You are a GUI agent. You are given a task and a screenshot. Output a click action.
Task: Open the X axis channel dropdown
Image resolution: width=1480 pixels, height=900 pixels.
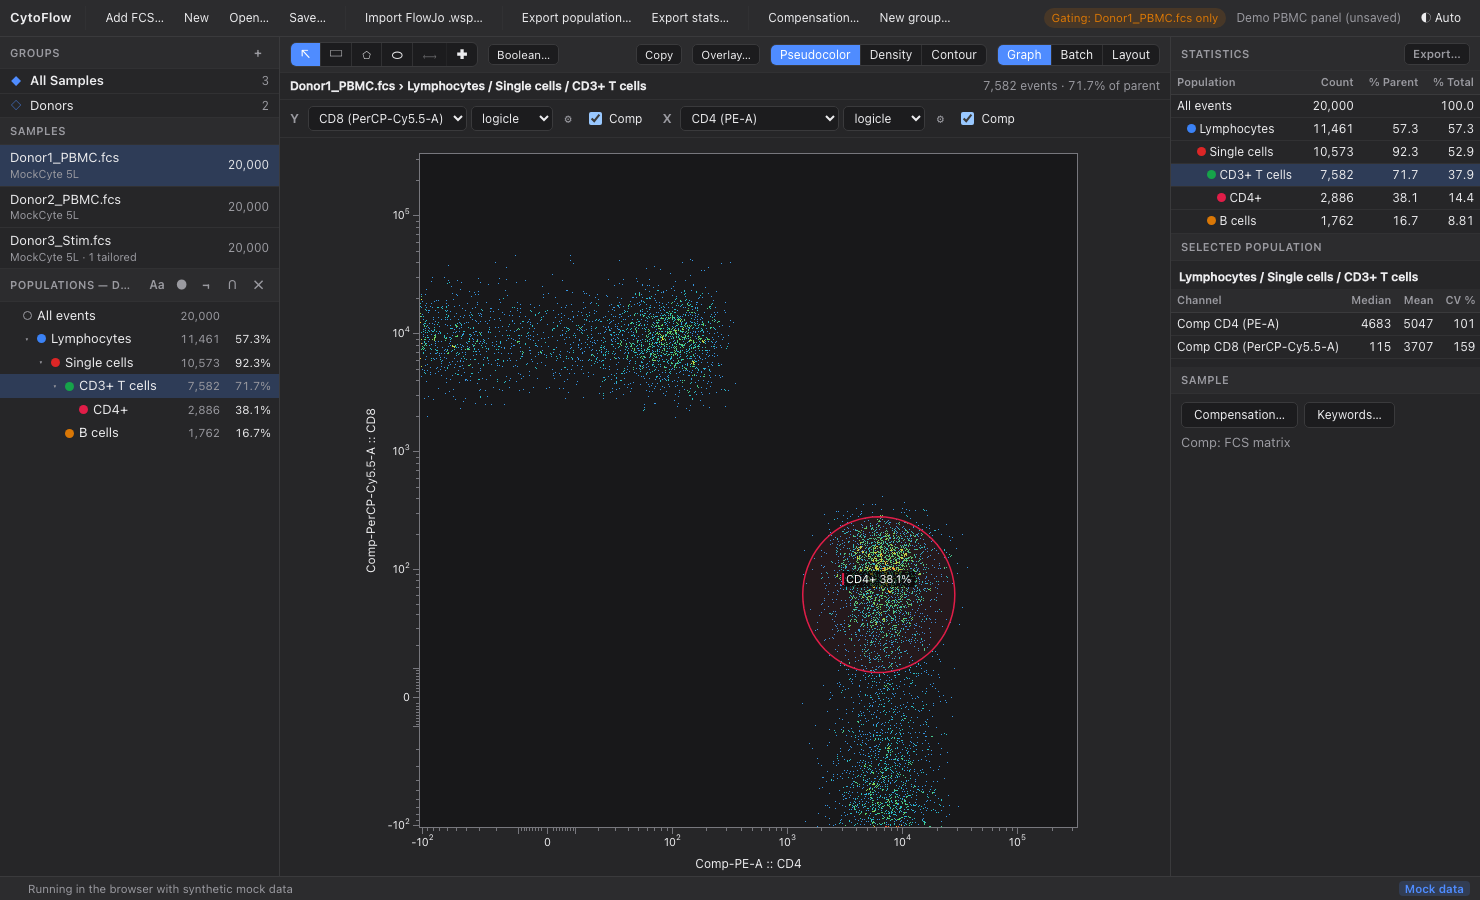(x=759, y=119)
